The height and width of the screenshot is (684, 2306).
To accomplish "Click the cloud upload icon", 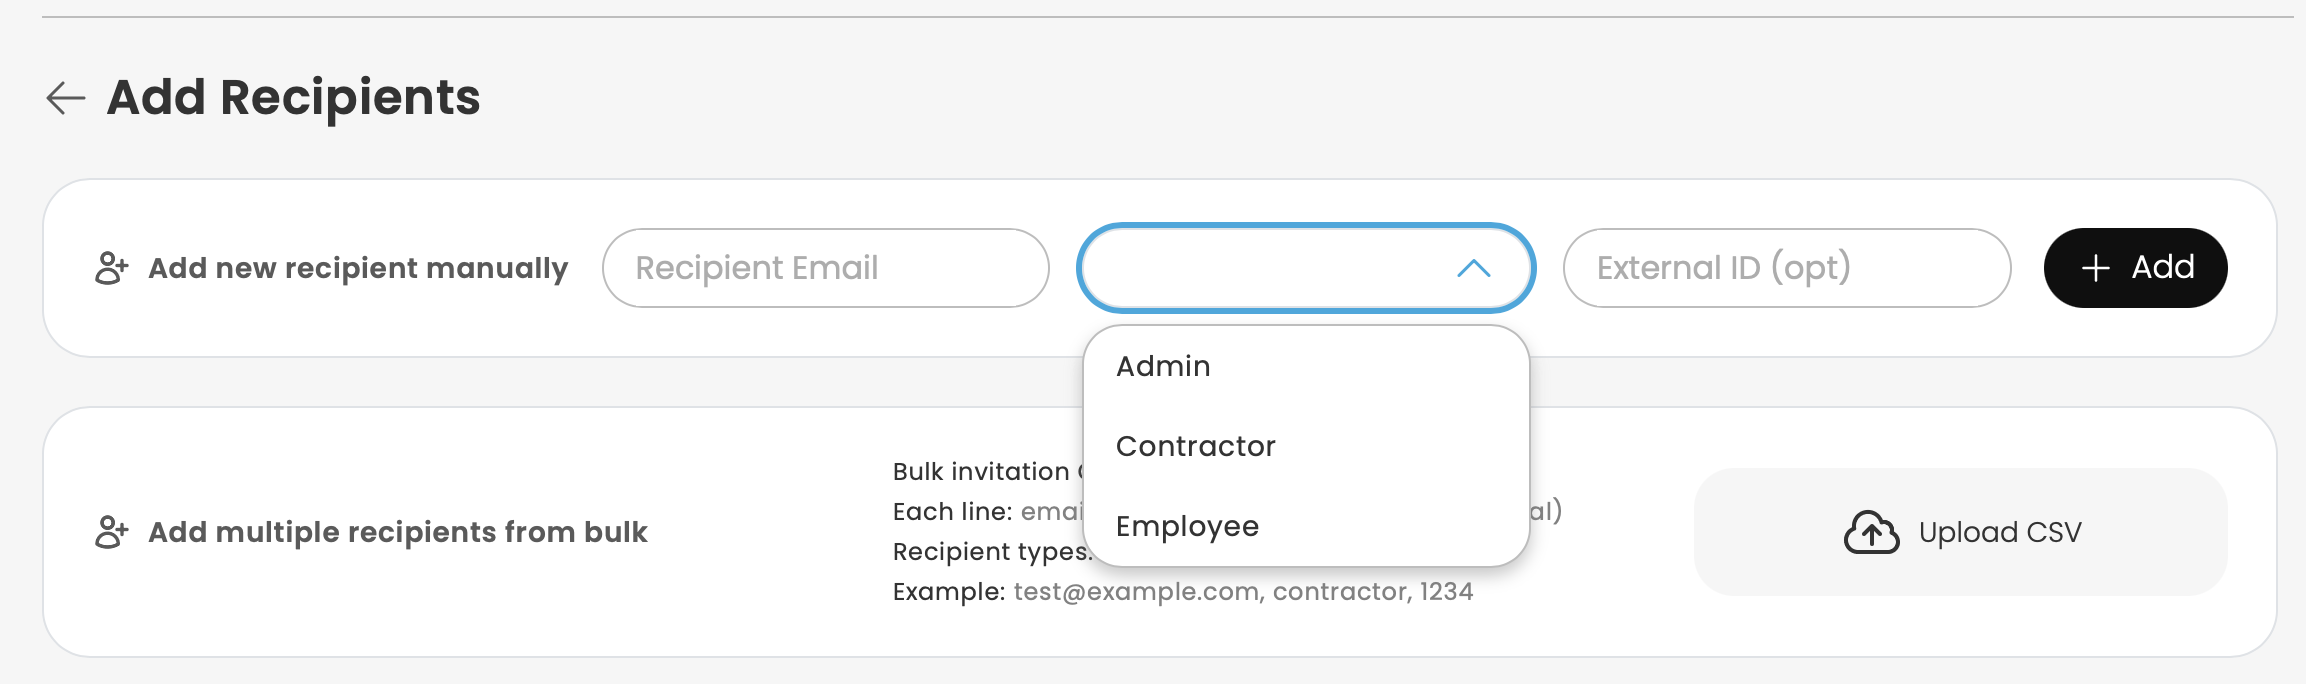I will (1871, 532).
